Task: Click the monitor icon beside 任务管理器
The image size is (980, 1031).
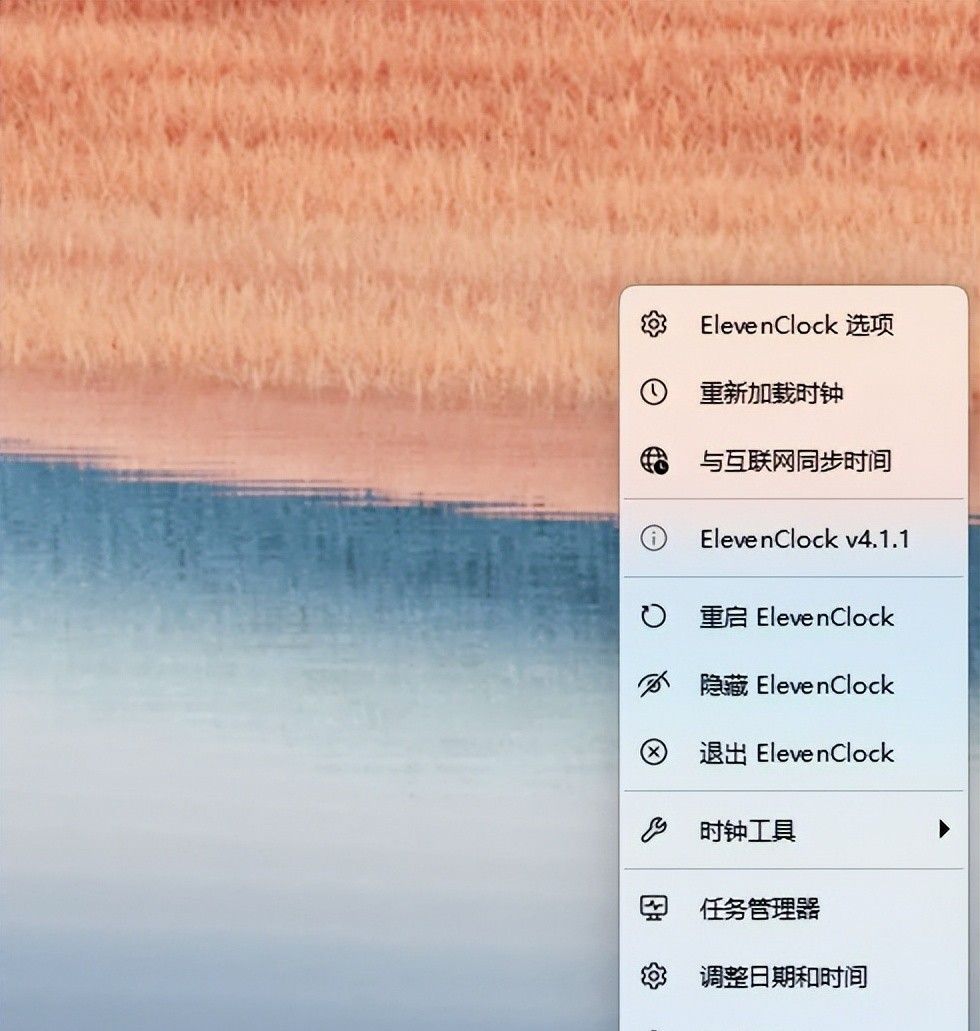Action: pos(653,906)
